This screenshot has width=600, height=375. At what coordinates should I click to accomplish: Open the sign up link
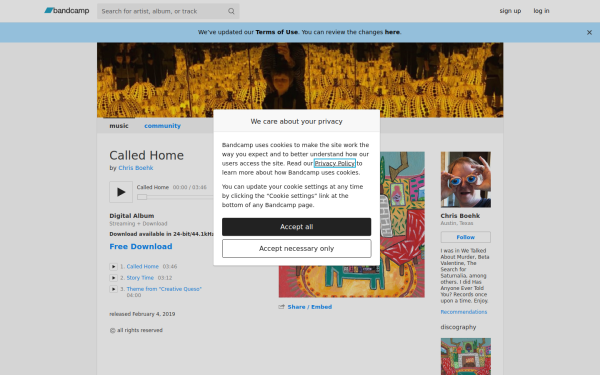click(x=510, y=11)
